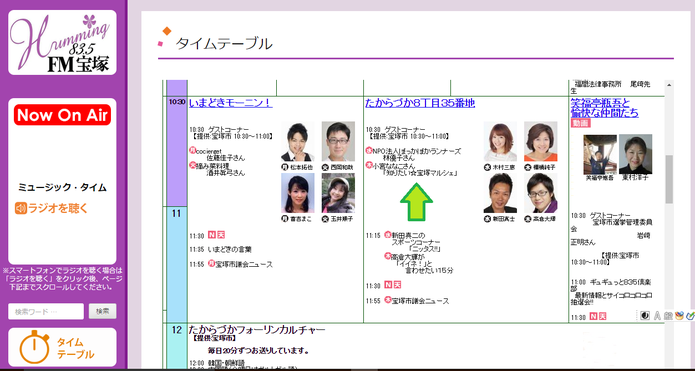This screenshot has height=371, width=695.
Task: Click the 天 weather icon under たからづか8丁目35番地
Action: click(x=397, y=285)
